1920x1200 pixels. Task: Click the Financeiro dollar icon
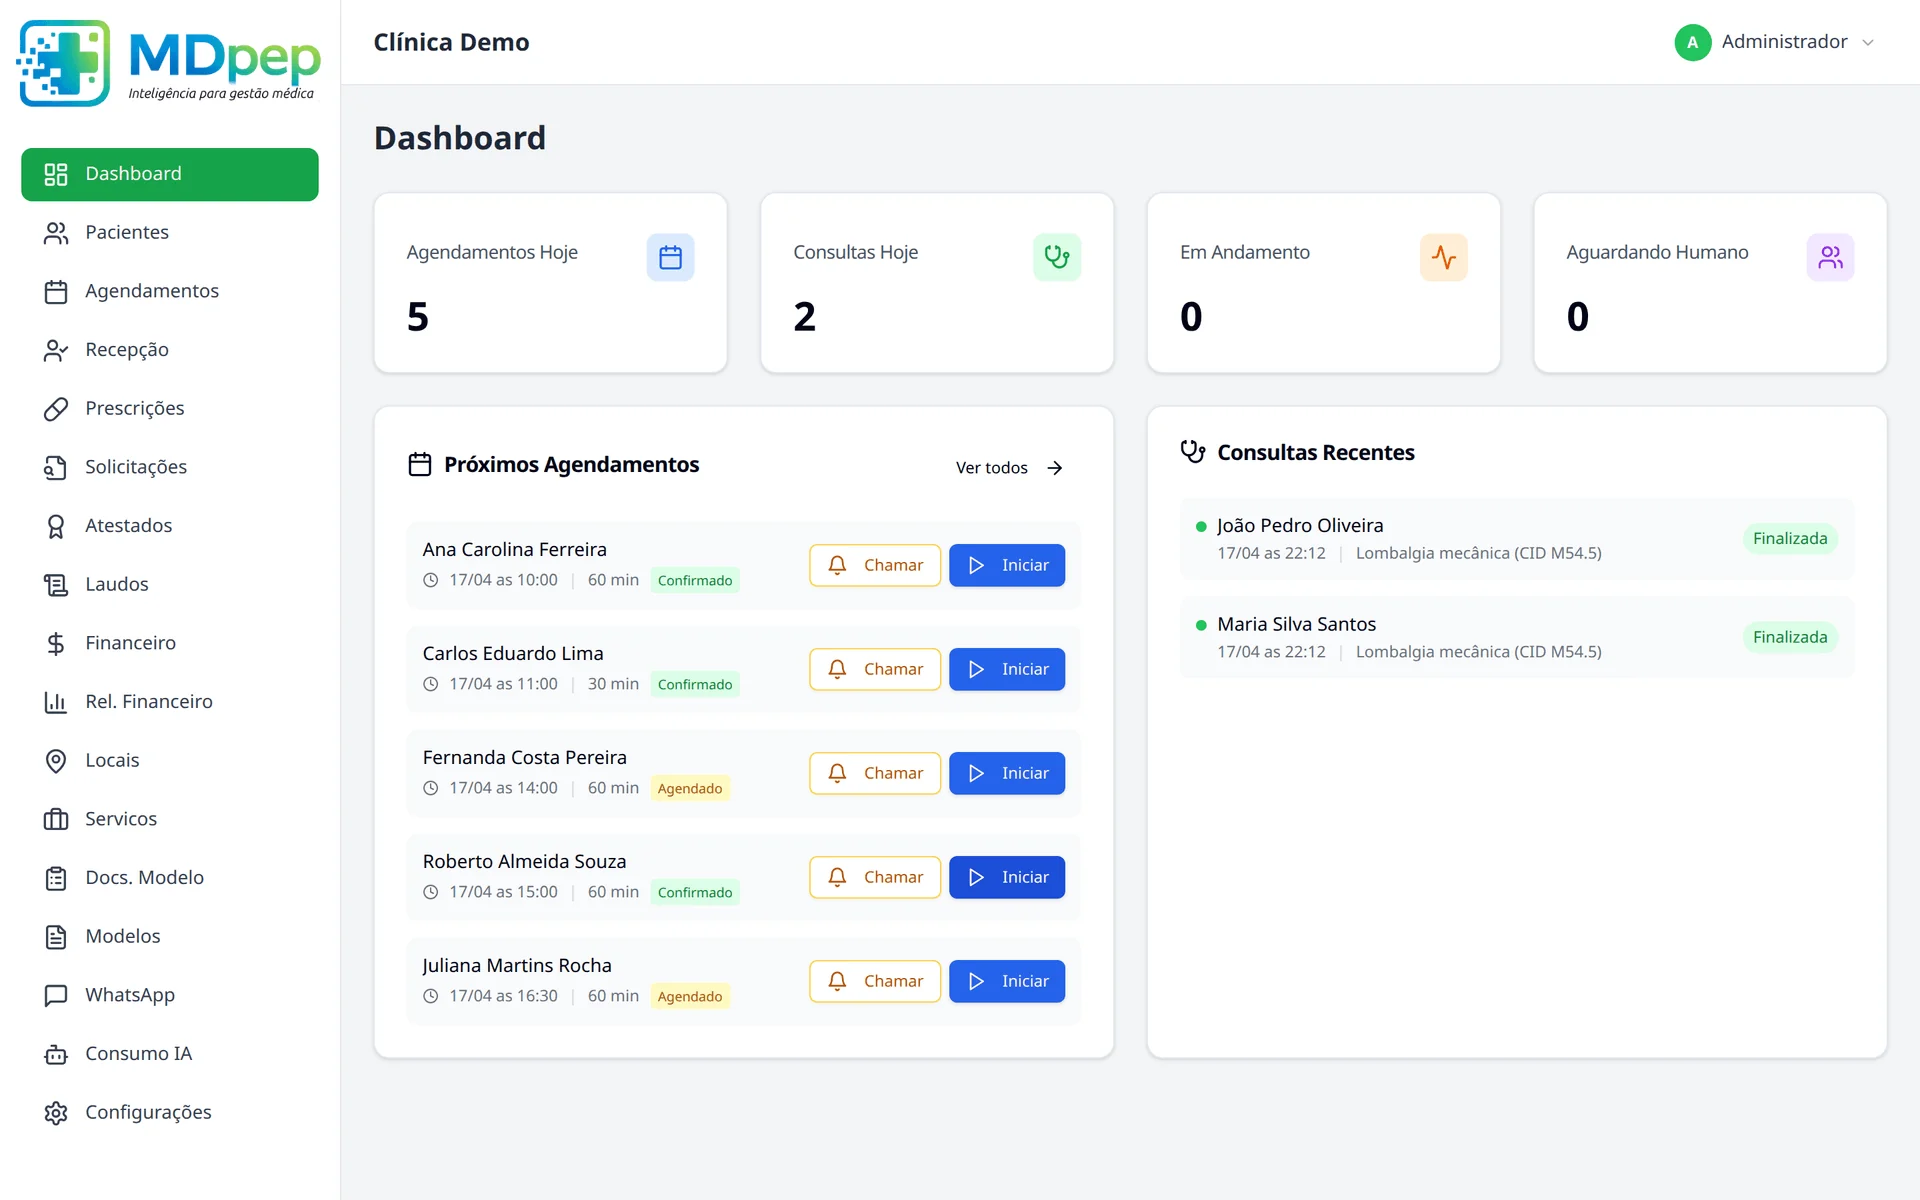coord(57,643)
